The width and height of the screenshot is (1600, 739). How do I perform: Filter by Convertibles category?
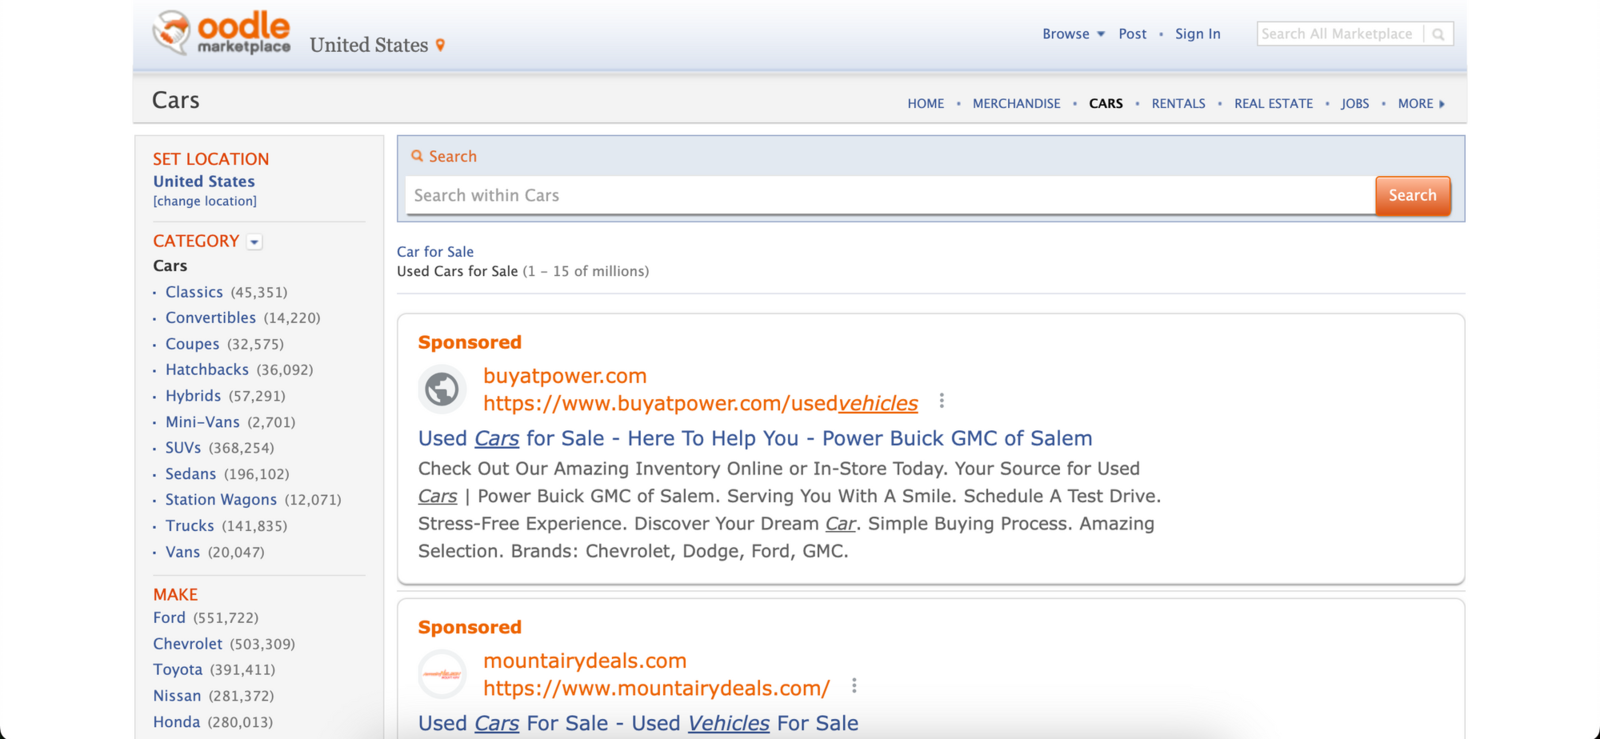point(211,318)
